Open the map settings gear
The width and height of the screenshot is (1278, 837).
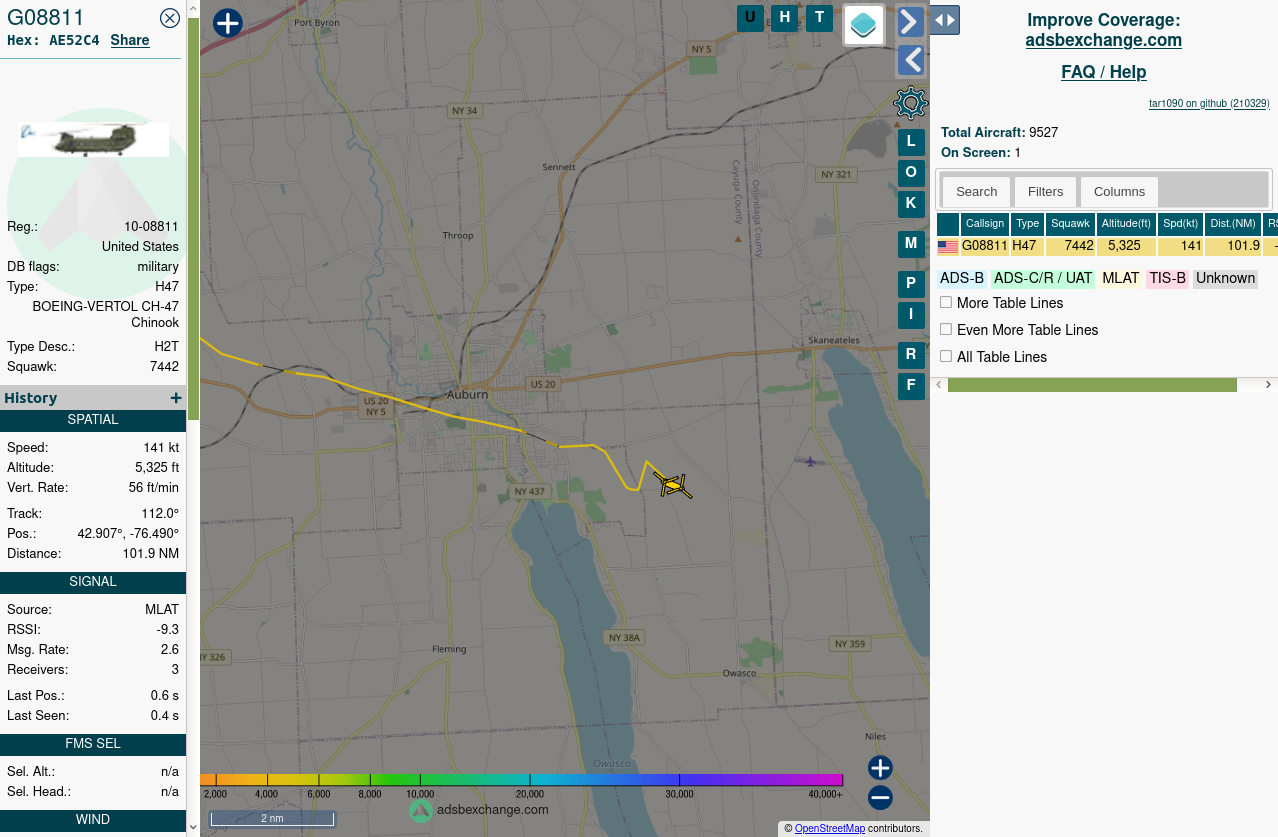pos(910,103)
